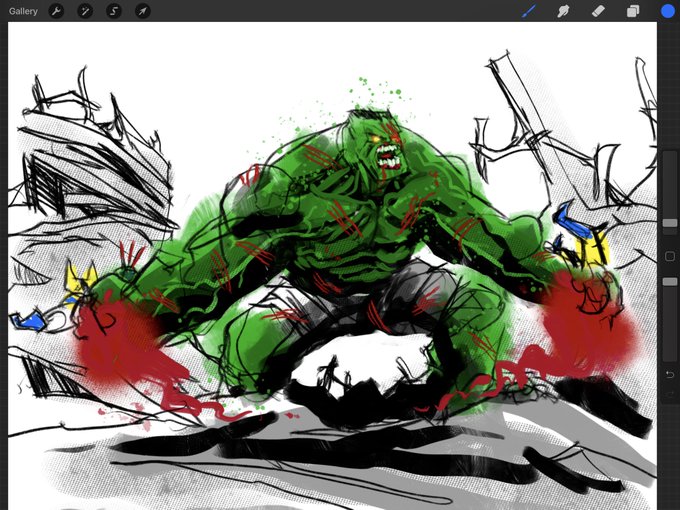Activate the Selection tool
This screenshot has height=510, width=680.
[114, 11]
